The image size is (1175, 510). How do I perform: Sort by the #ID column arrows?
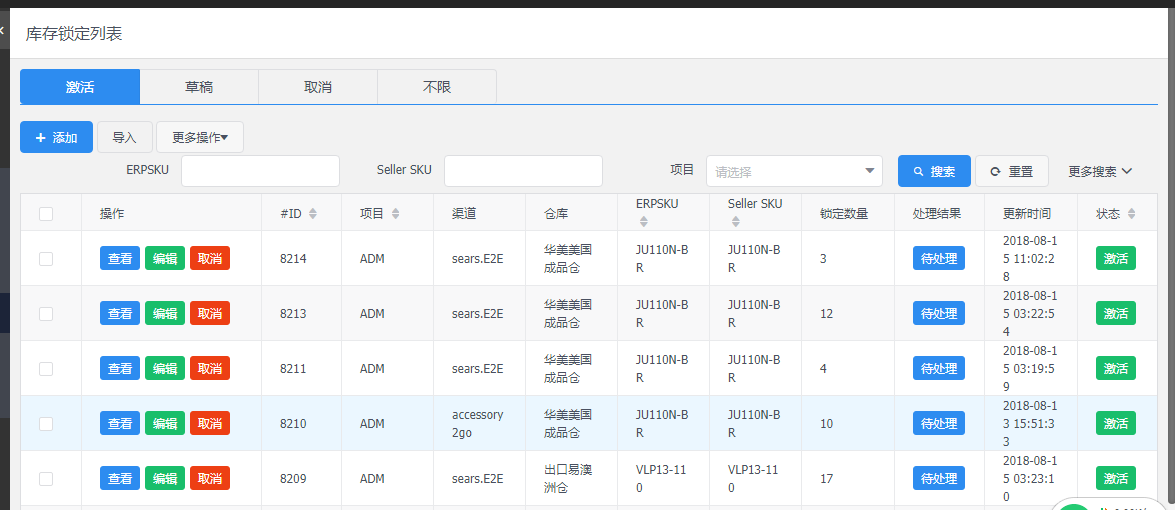[x=313, y=213]
